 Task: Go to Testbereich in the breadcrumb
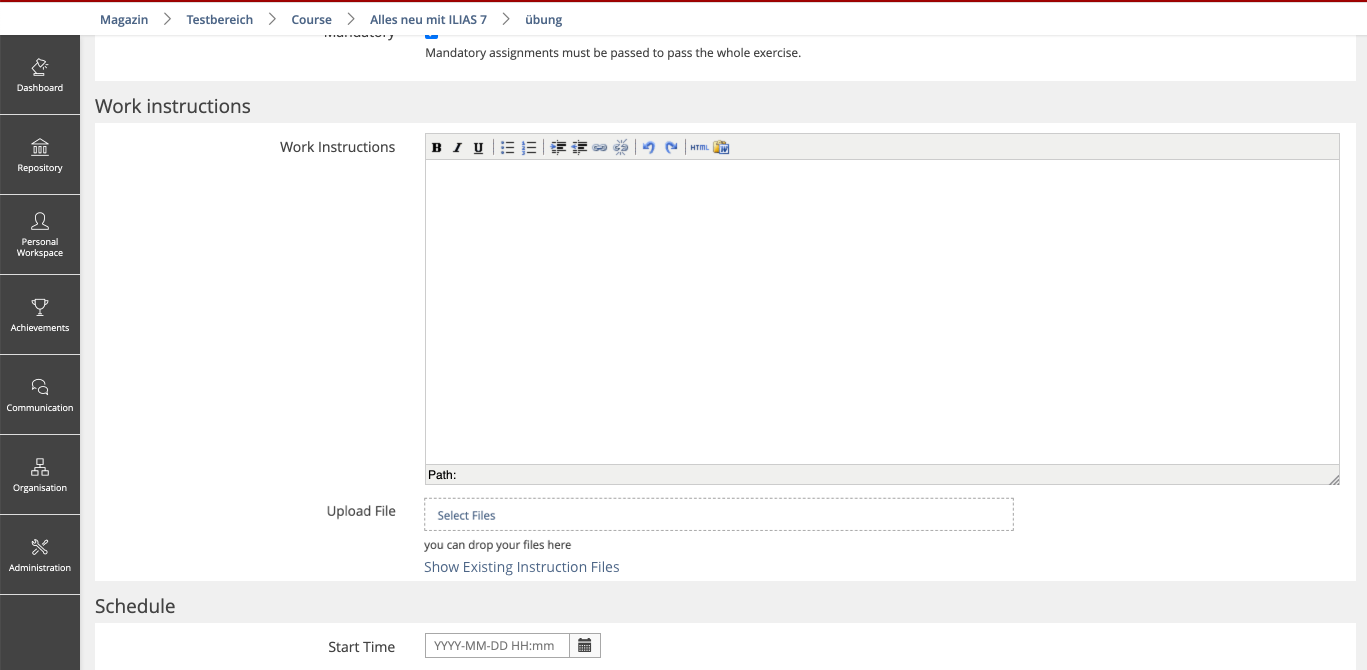tap(219, 19)
